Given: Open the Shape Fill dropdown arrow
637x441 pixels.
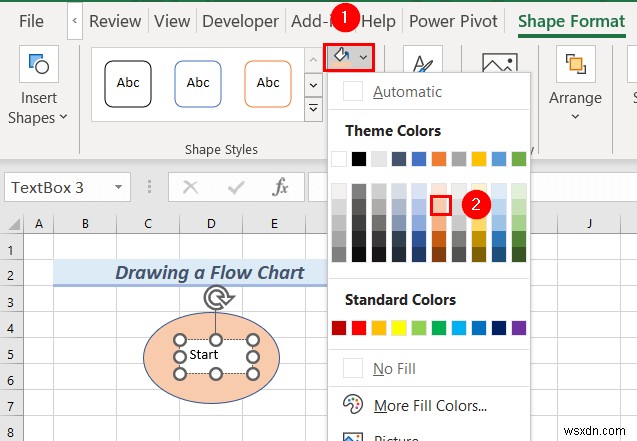Looking at the screenshot, I should pos(364,57).
